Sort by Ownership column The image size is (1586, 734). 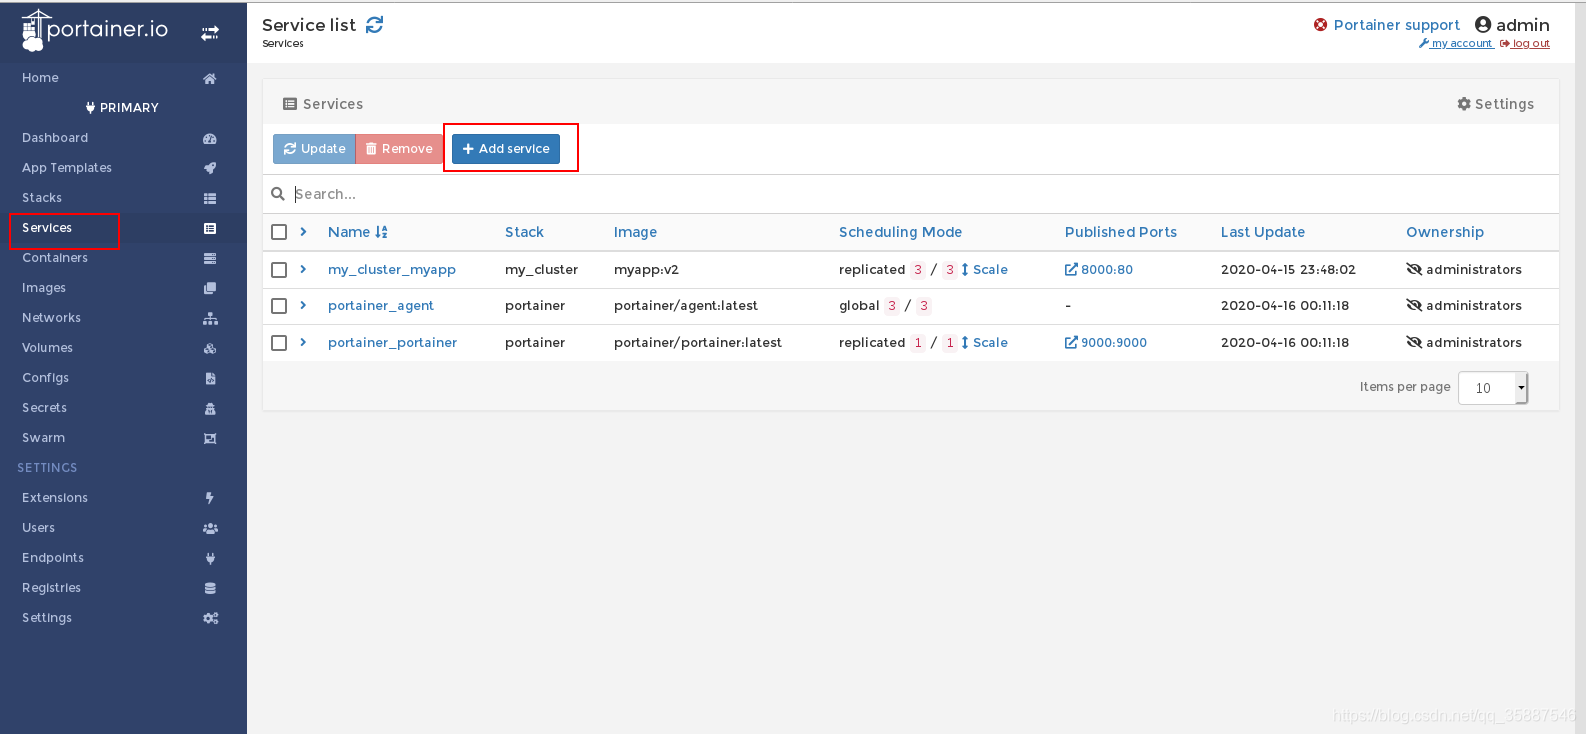1445,232
